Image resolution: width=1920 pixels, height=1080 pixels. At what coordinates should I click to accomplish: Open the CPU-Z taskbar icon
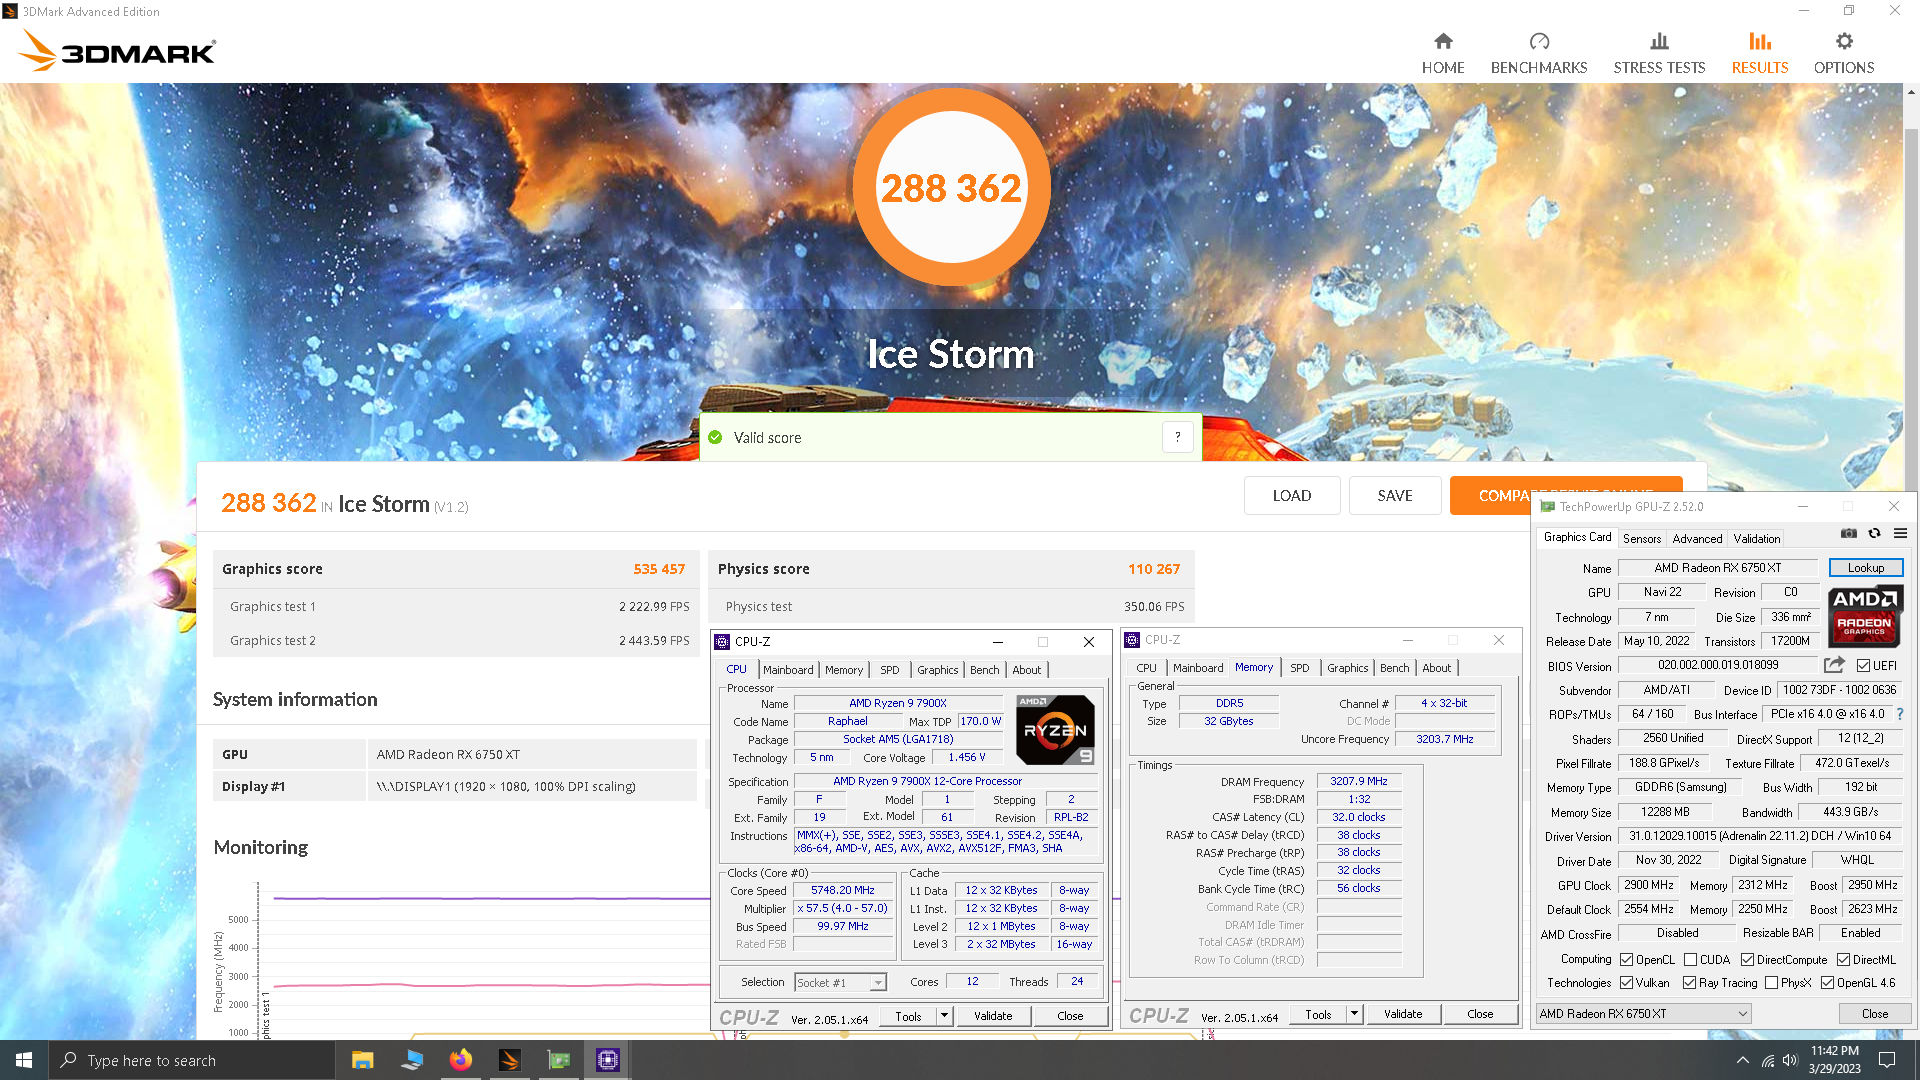pos(607,1060)
